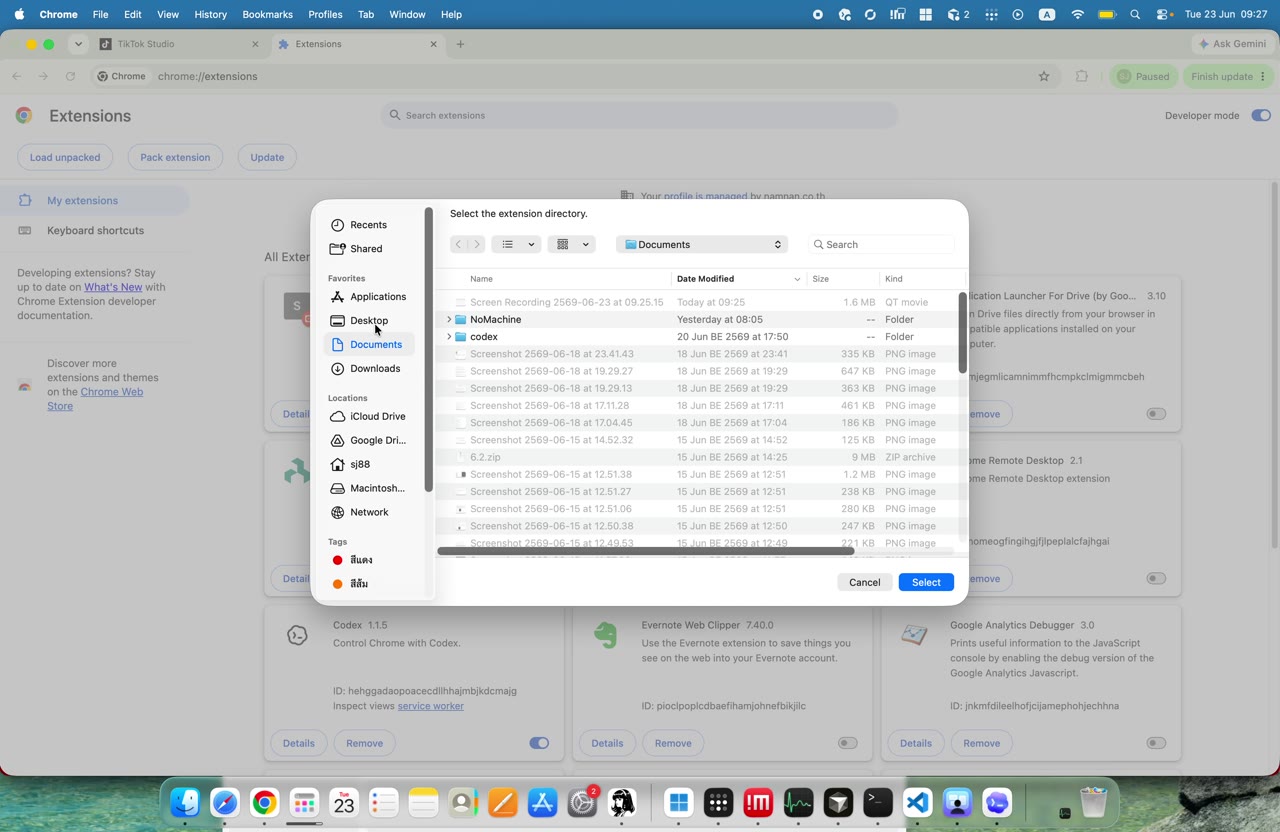Select the red tag สีแดง
The height and width of the screenshot is (832, 1280).
click(x=361, y=560)
